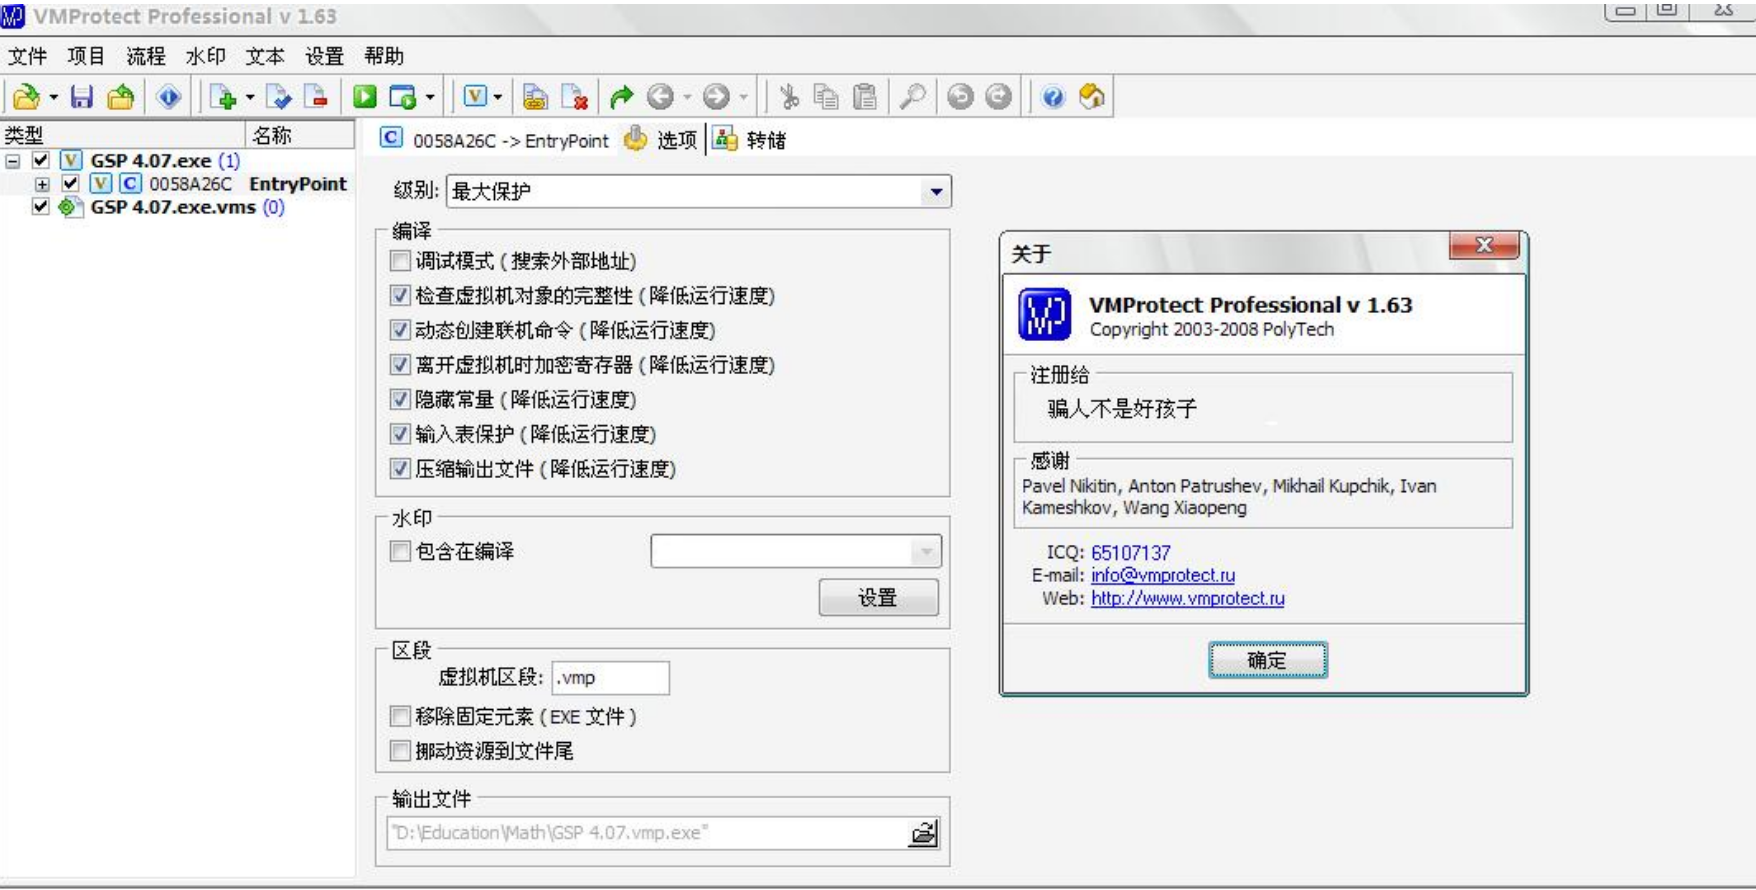This screenshot has width=1756, height=890.
Task: Click the Find magnifier icon
Action: 912,97
